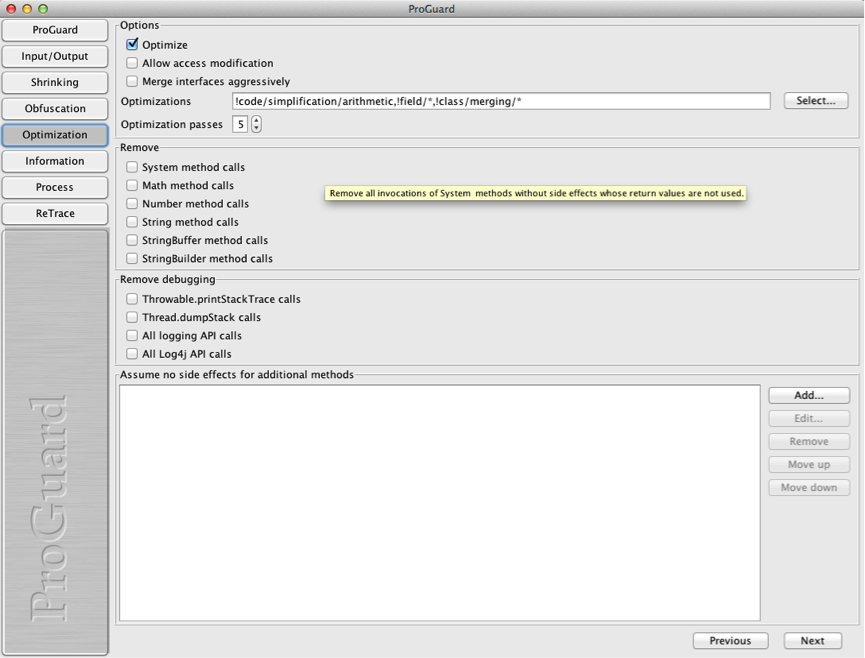Check StringBuffer method calls removal
Viewport: 865px width, 658px height.
(x=132, y=240)
